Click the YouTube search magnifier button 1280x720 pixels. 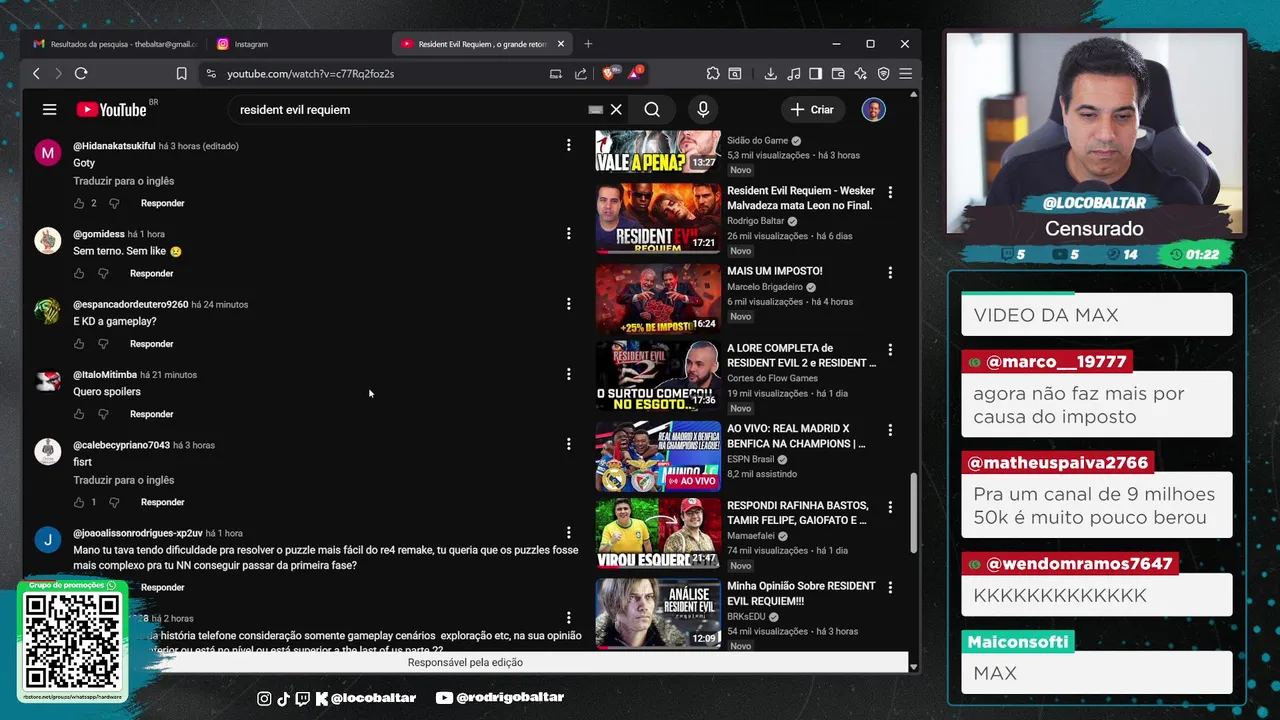(652, 109)
